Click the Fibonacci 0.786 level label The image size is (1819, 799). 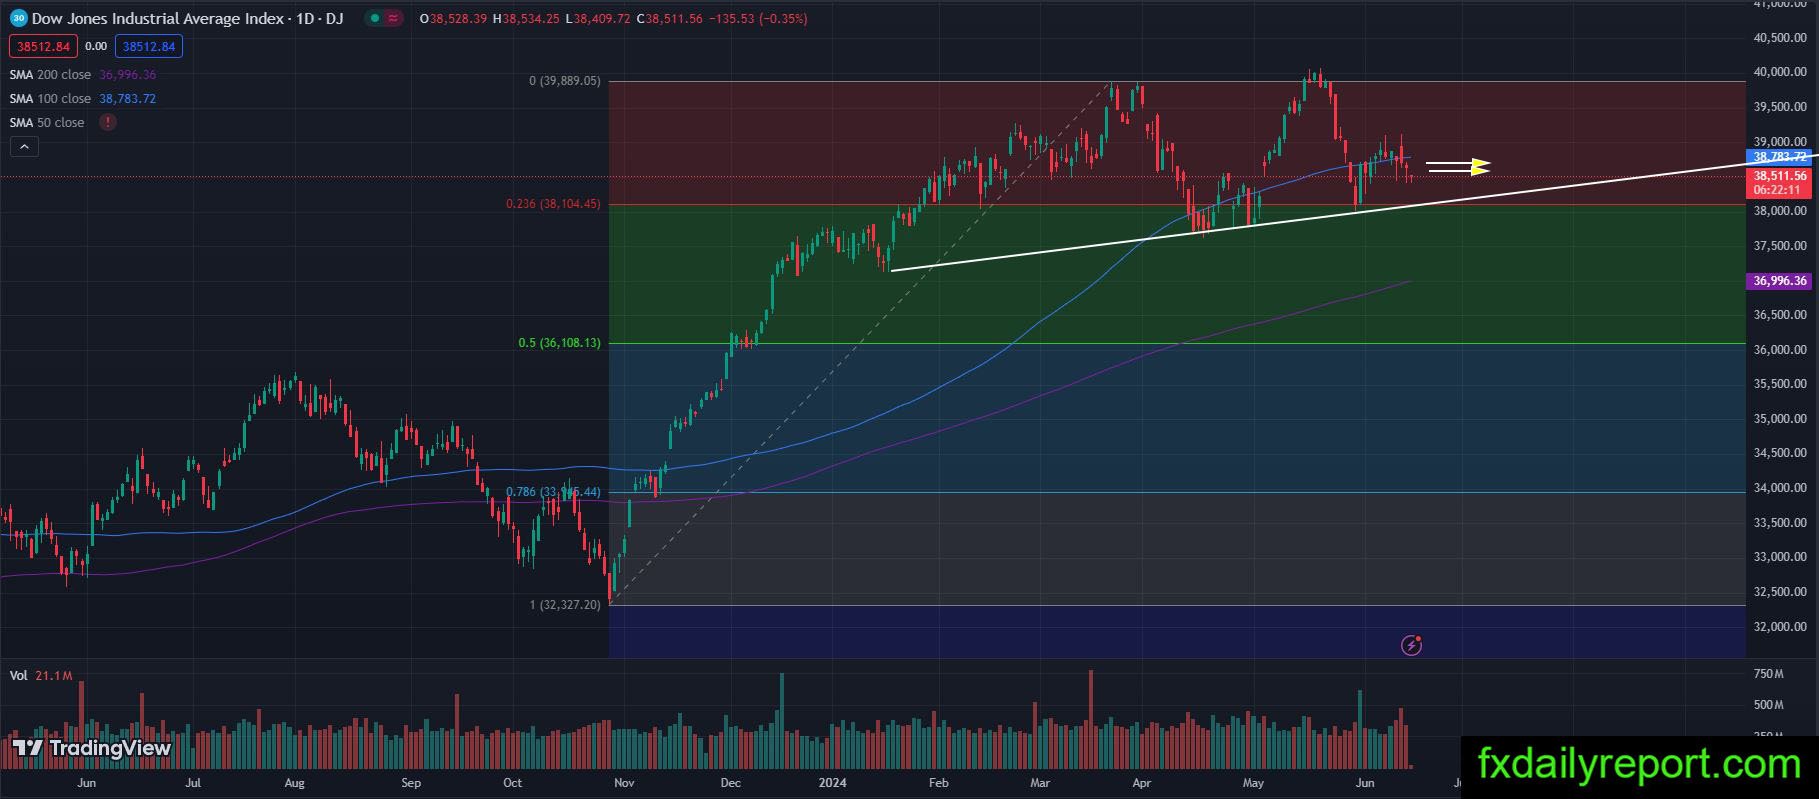[553, 492]
